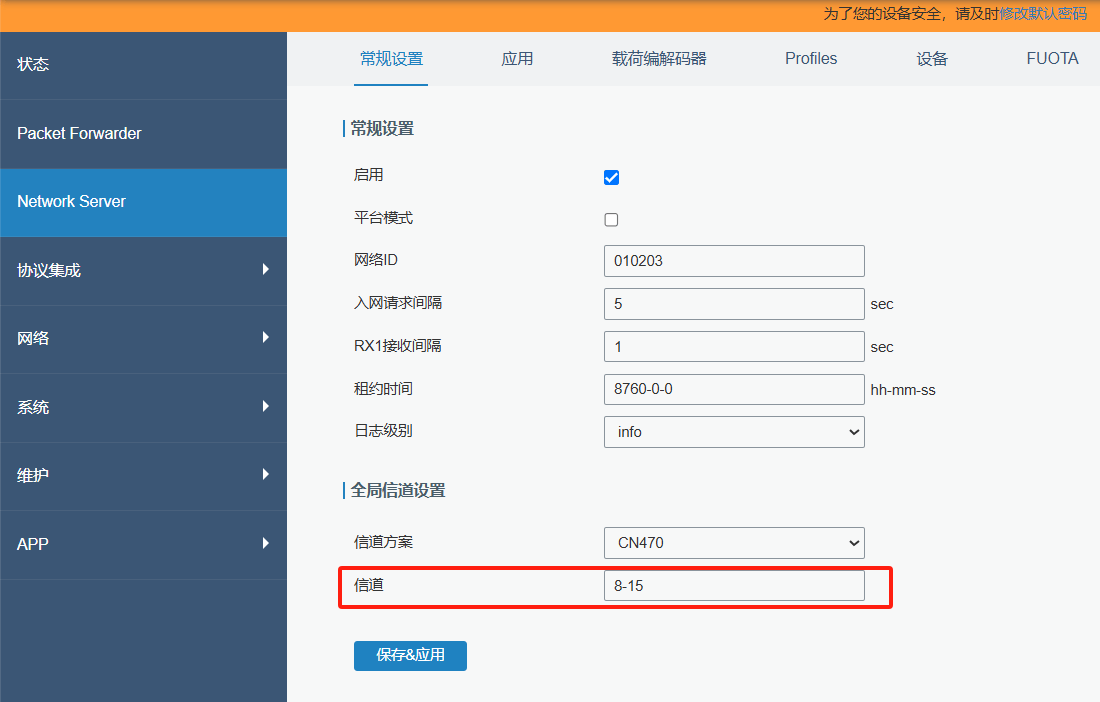Enable the 平台模式 checkbox
The image size is (1100, 702).
coord(612,220)
